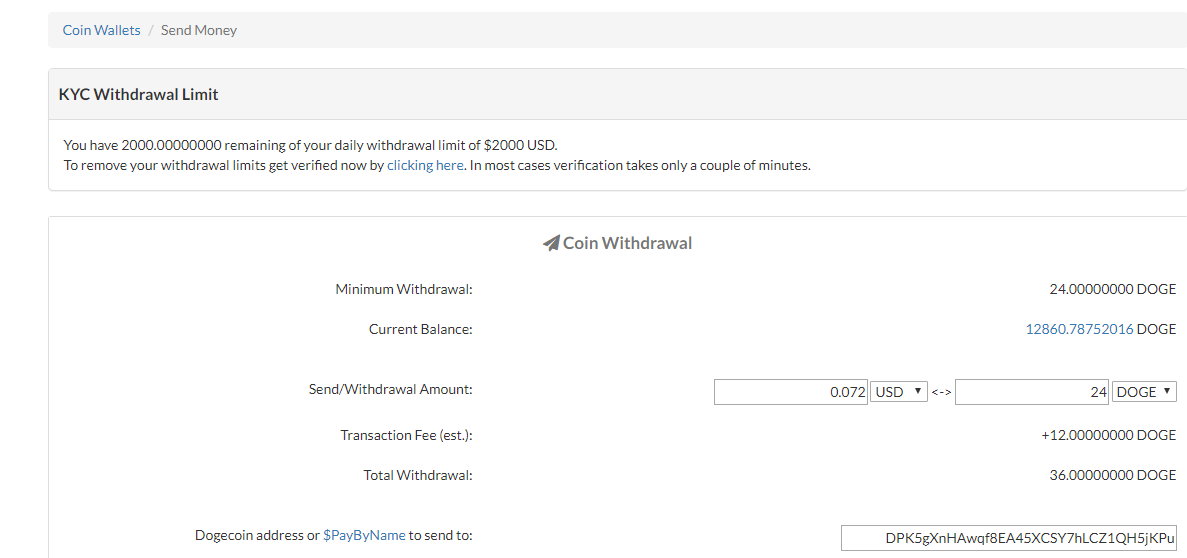This screenshot has height=558, width=1187.
Task: Open the Coin Wallets breadcrumb link
Action: [x=101, y=30]
